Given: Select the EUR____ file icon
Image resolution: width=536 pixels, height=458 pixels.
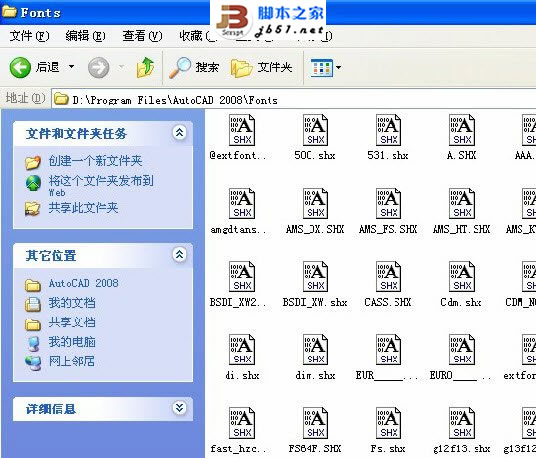Looking at the screenshot, I should 388,350.
